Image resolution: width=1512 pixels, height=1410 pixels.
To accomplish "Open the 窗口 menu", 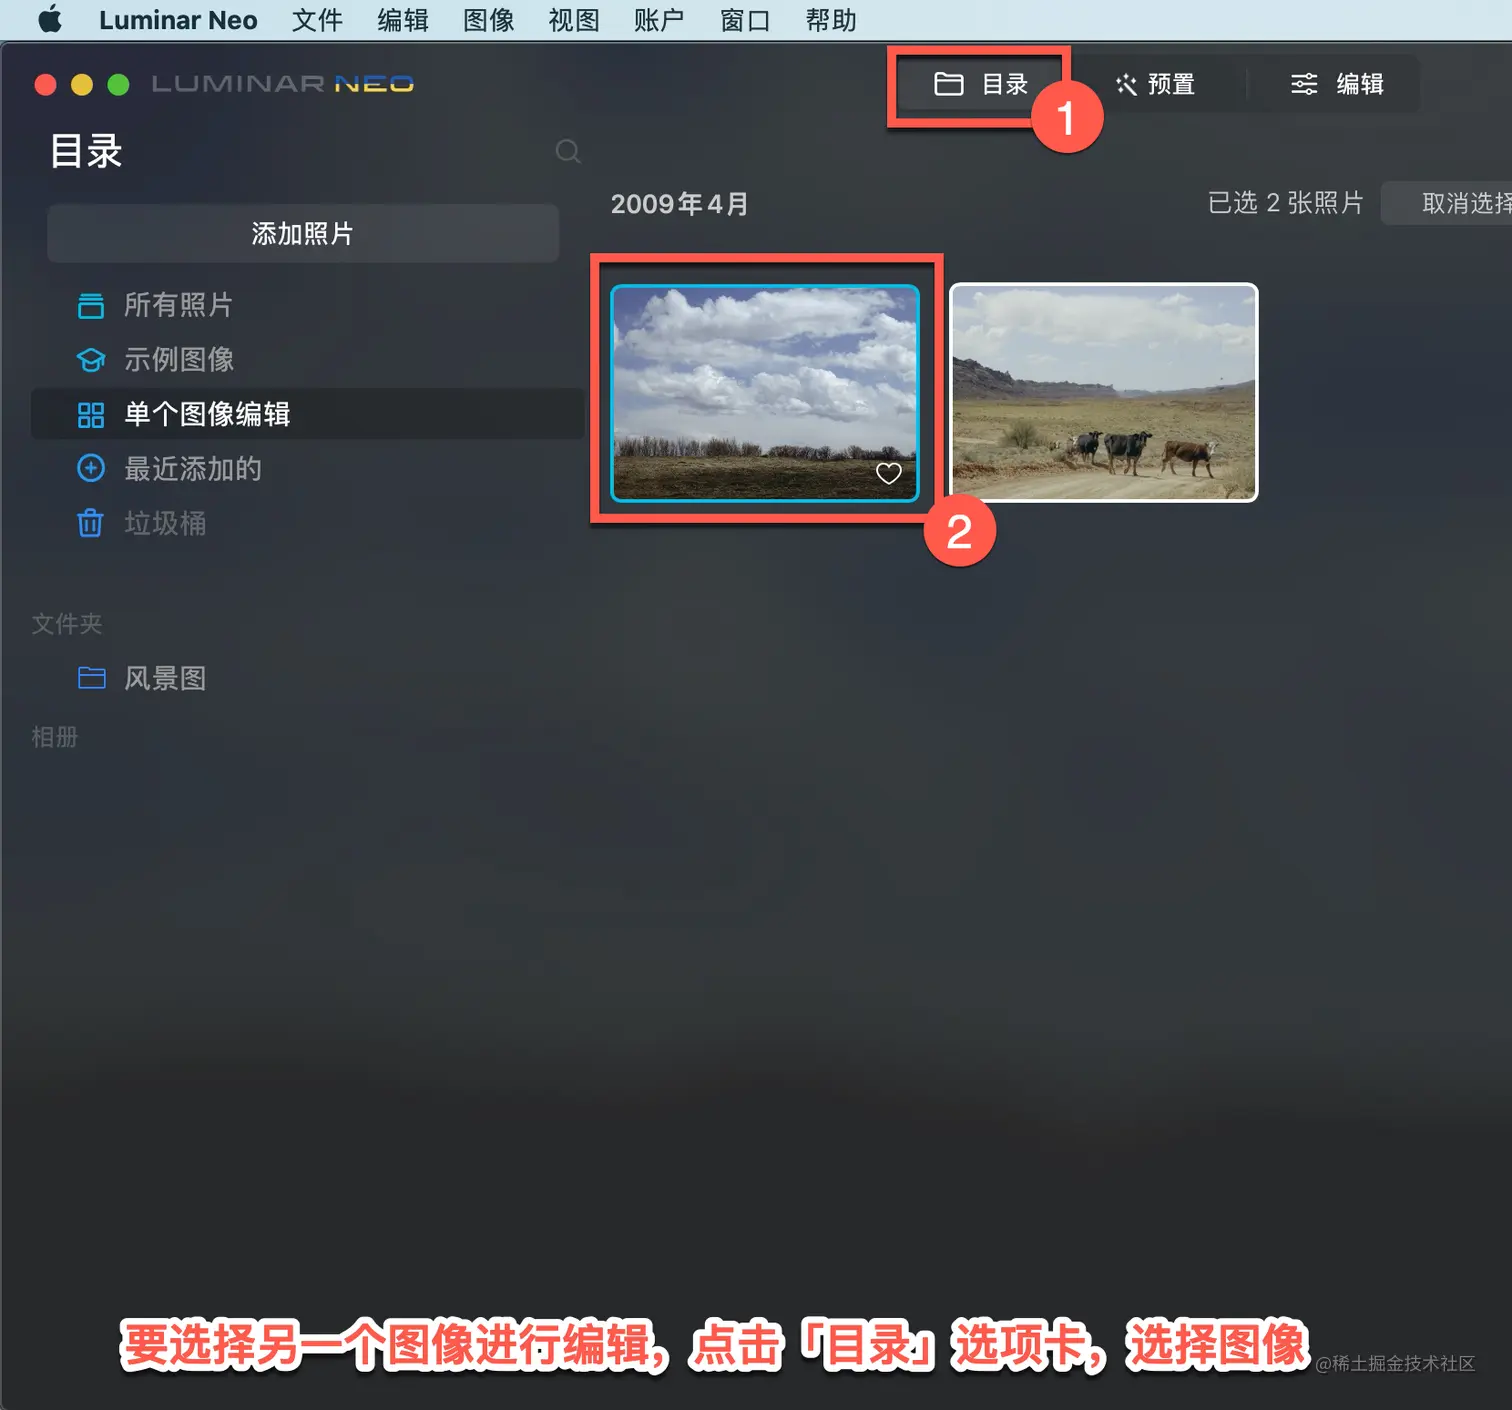I will (x=745, y=20).
